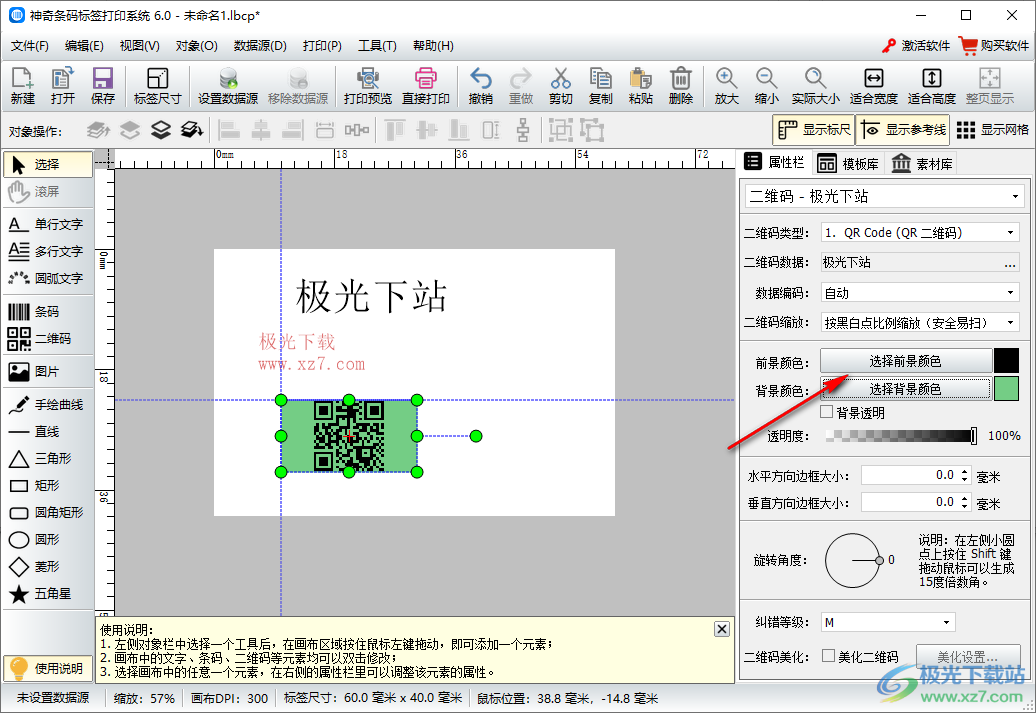Open a file with the 打开 icon
Viewport: 1036px width, 713px height.
tap(63, 86)
